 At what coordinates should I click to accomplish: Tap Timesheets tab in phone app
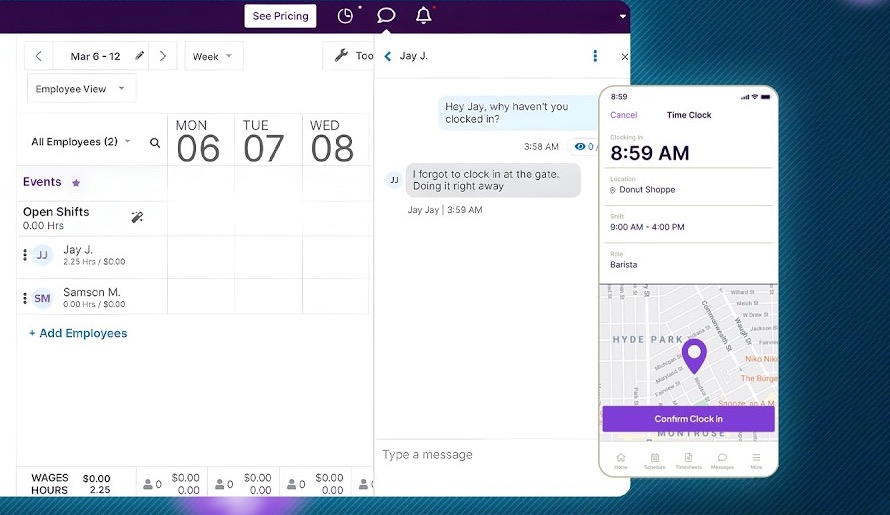(689, 460)
